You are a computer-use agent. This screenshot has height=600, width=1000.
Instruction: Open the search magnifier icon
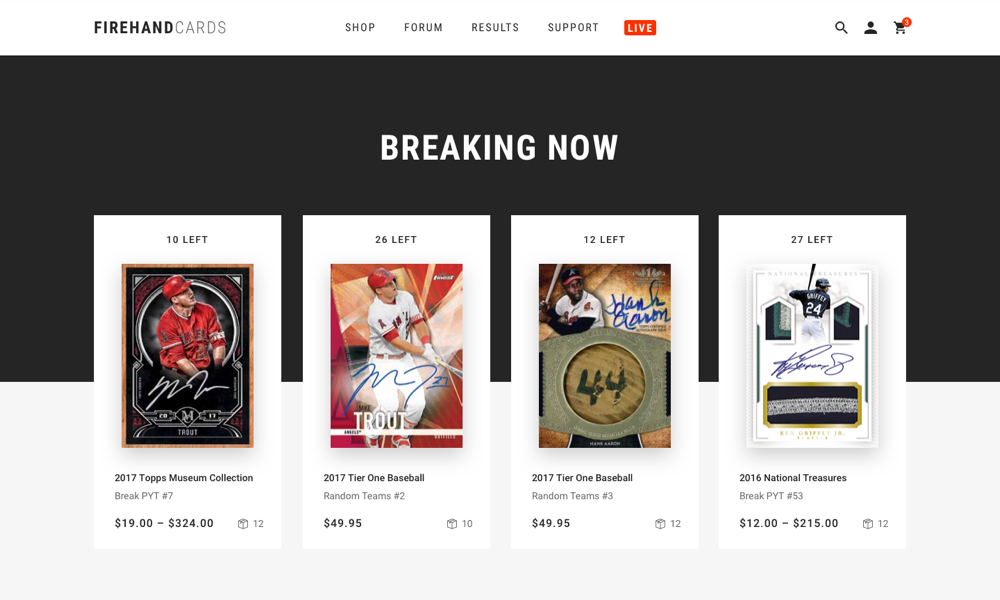click(841, 27)
